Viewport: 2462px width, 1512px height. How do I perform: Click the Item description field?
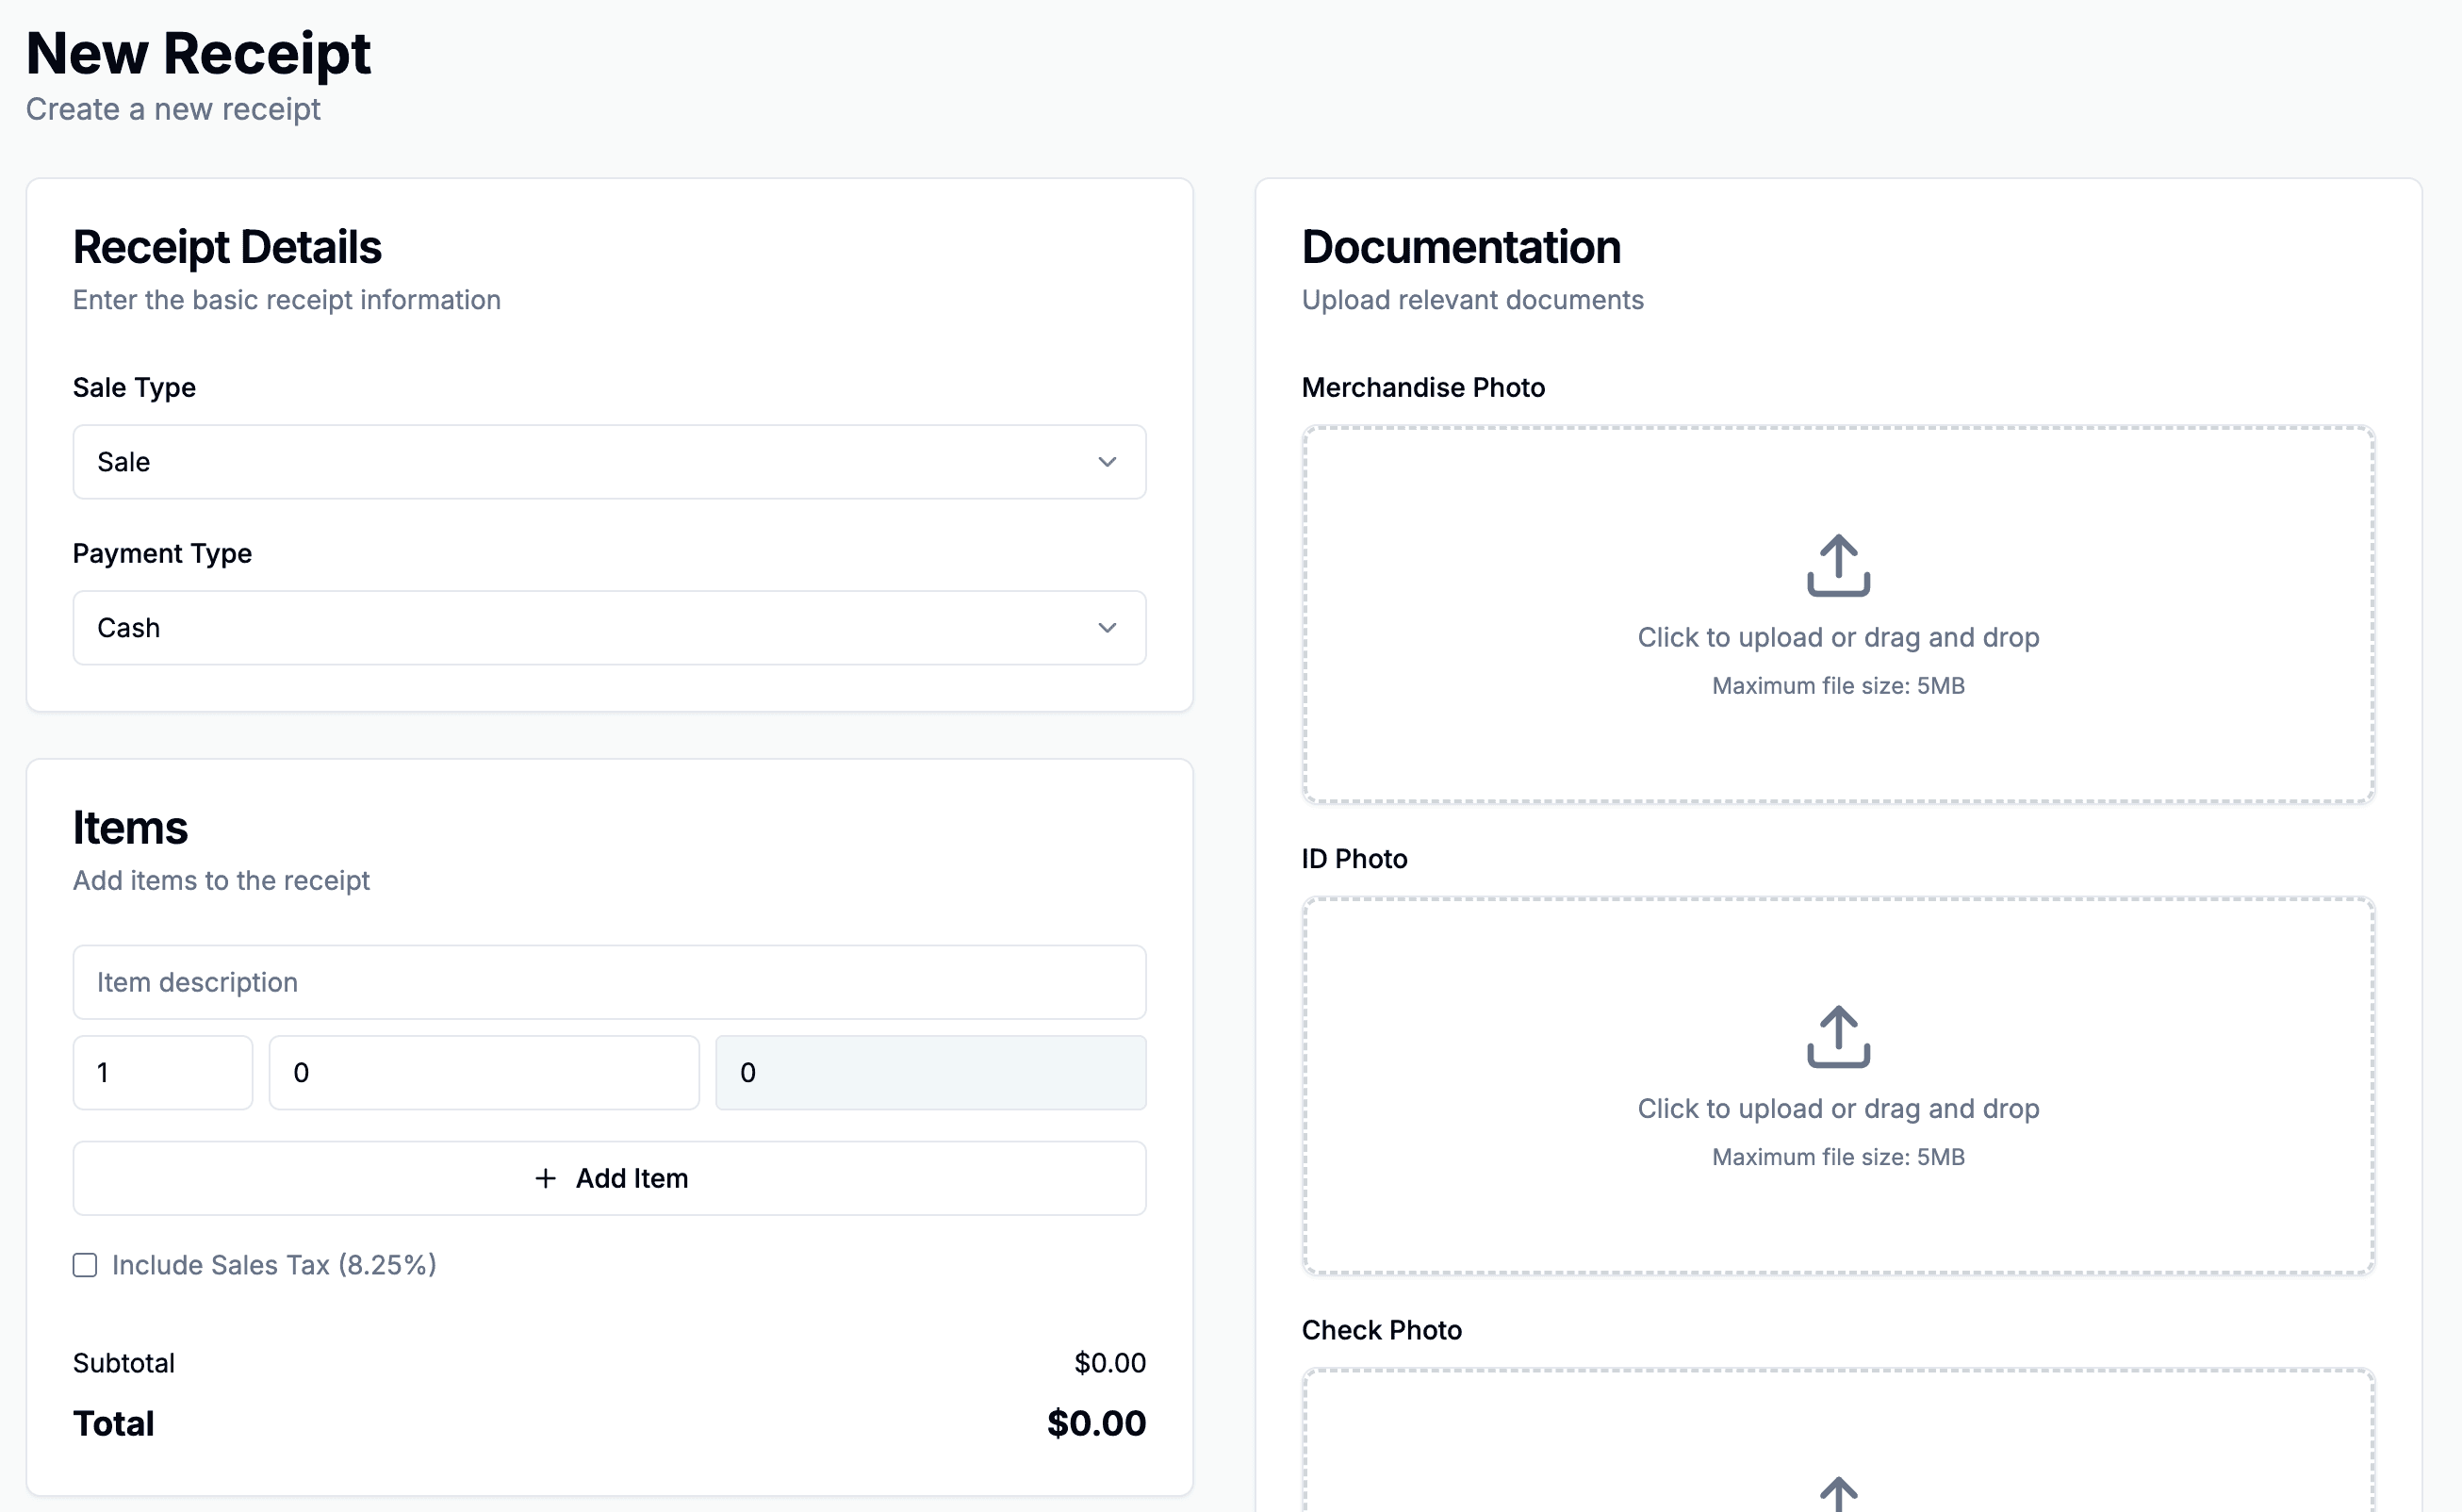click(608, 982)
